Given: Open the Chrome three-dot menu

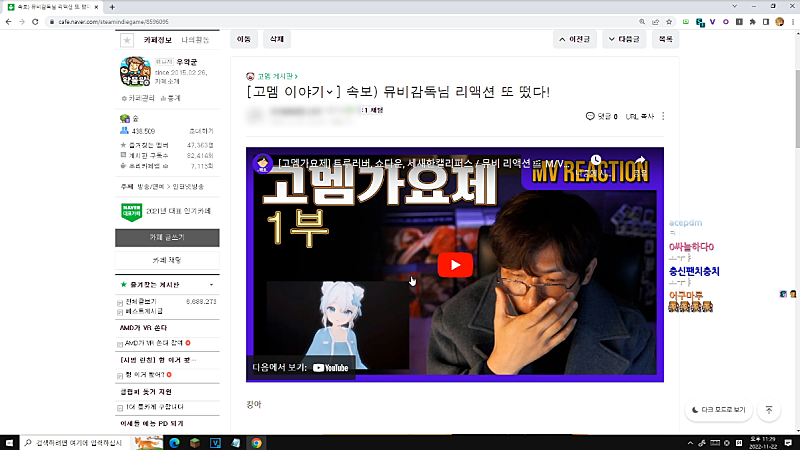Looking at the screenshot, I should pyautogui.click(x=793, y=22).
